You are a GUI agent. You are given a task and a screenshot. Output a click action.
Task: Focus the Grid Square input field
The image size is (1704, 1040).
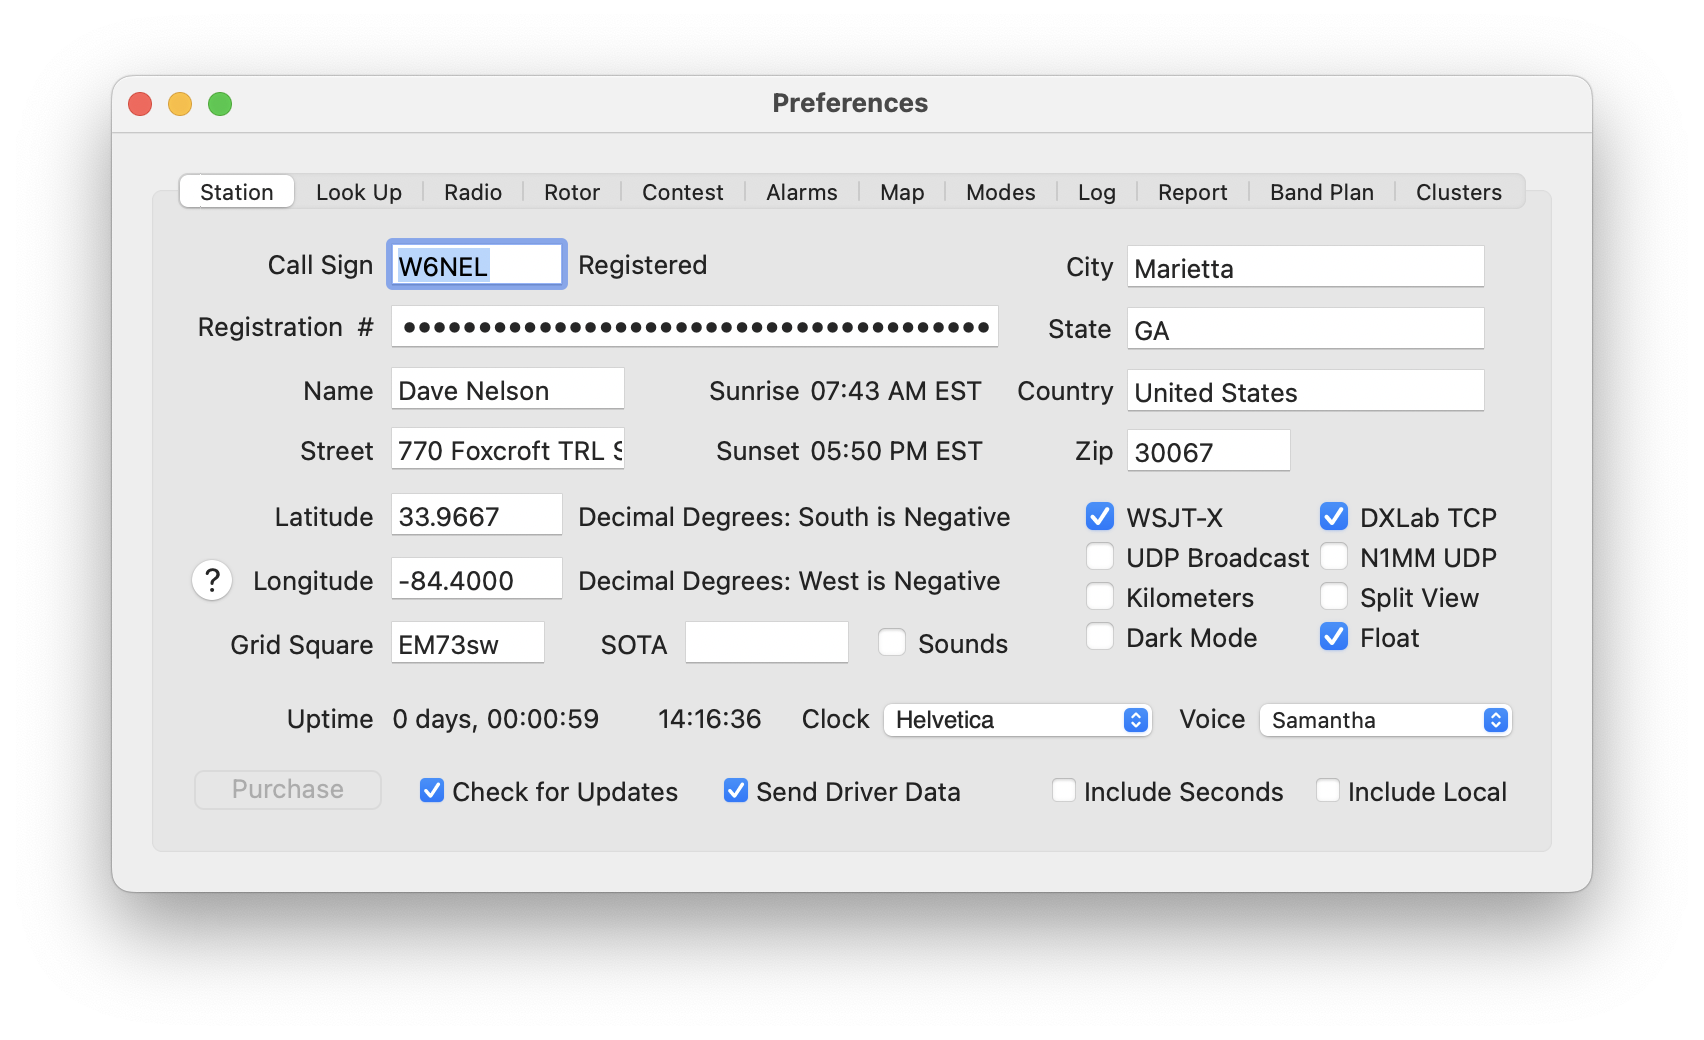pyautogui.click(x=467, y=644)
